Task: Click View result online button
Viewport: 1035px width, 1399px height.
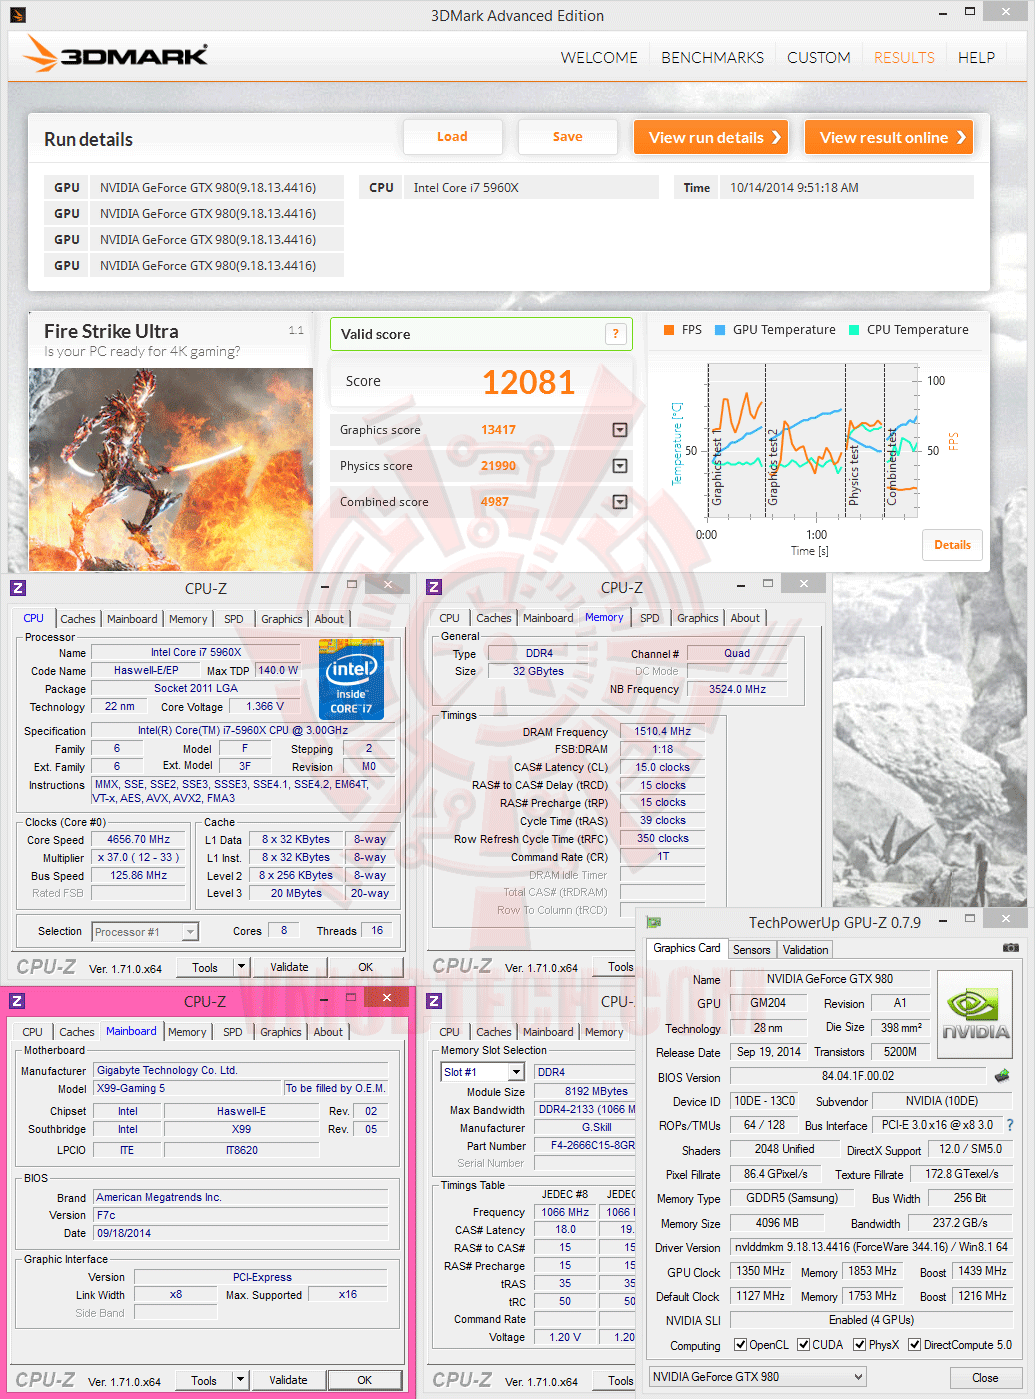Action: pyautogui.click(x=889, y=137)
